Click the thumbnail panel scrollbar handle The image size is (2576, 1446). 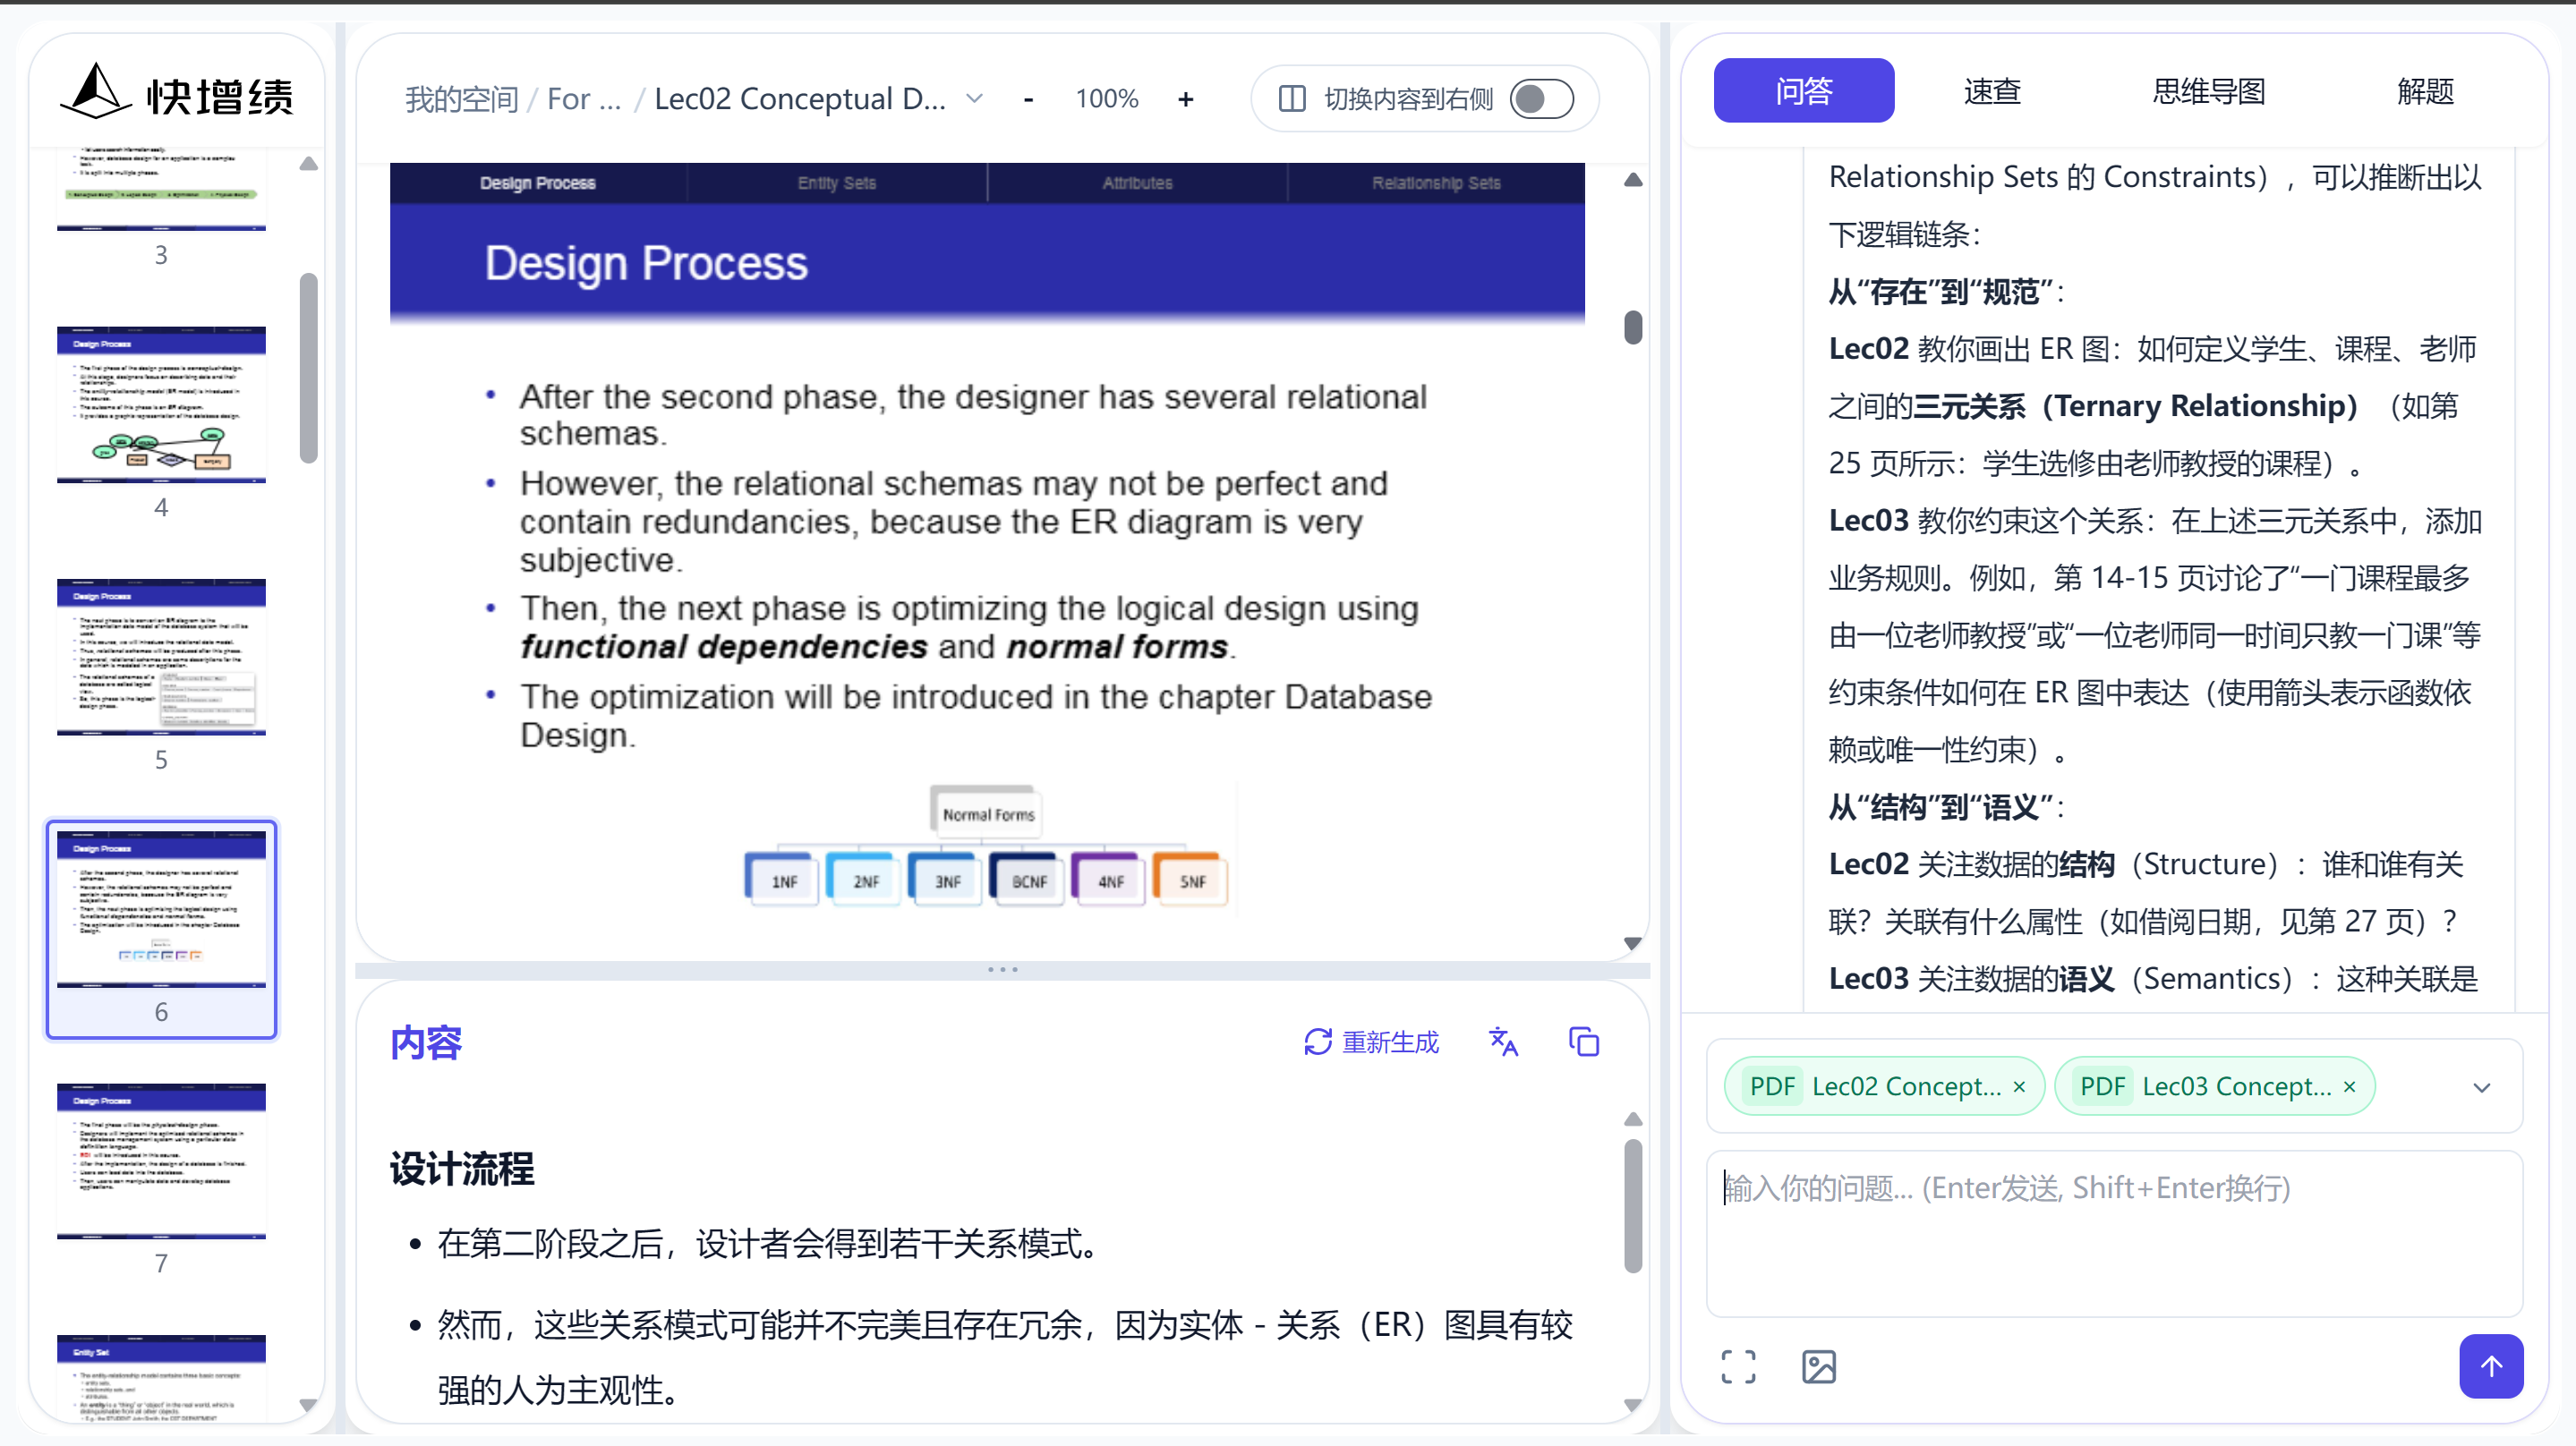click(x=309, y=368)
